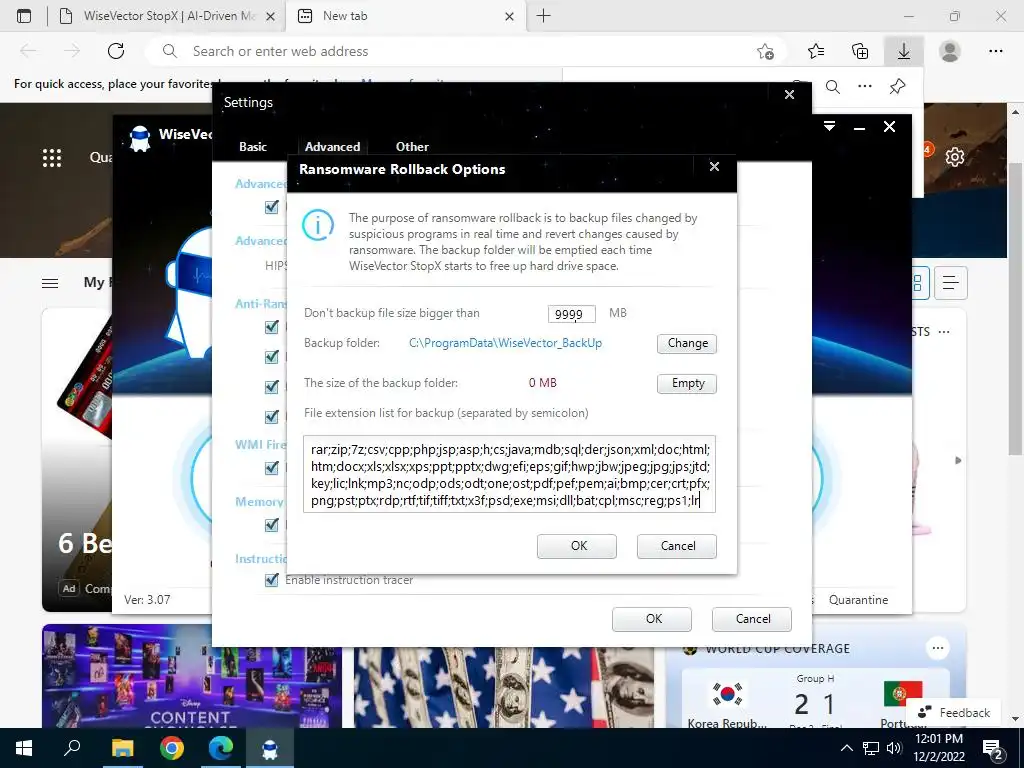Click Cancel in the Settings window
1024x768 pixels.
click(752, 619)
